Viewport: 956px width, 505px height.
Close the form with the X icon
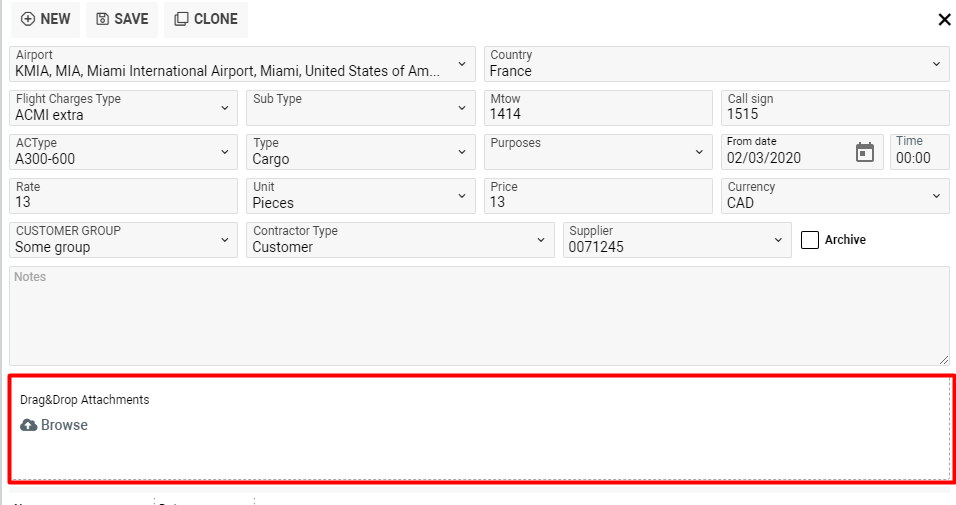944,20
